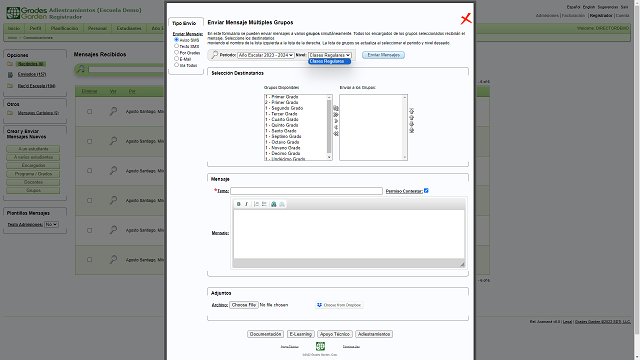The width and height of the screenshot is (640, 360).
Task: Open the Perfil menu
Action: pyautogui.click(x=36, y=29)
